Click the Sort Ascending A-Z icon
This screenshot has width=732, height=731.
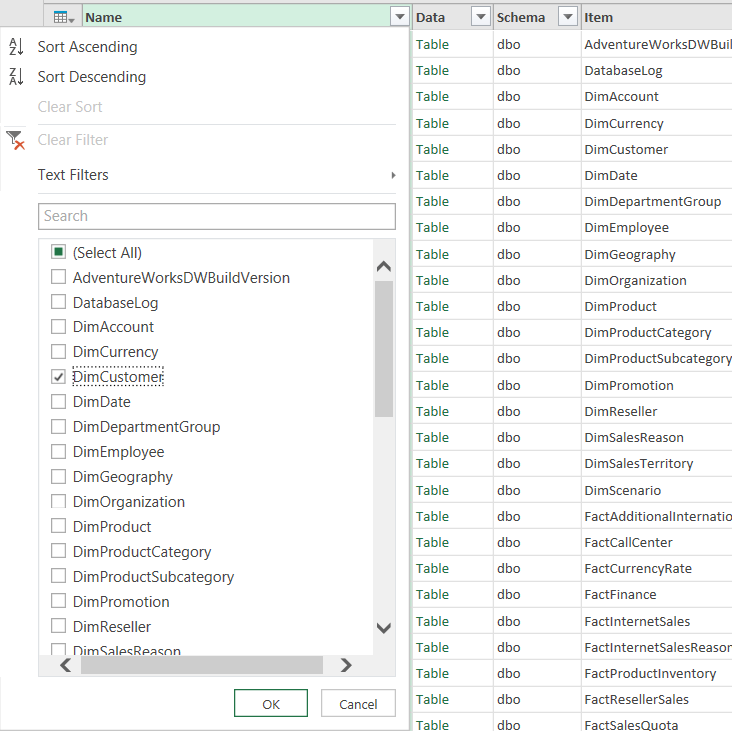pos(16,47)
